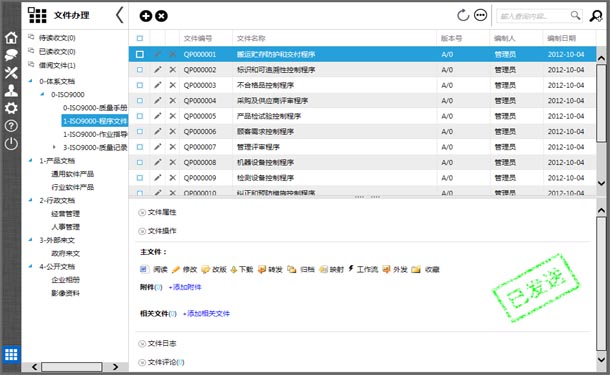Click the 阅读 read action icon
Image resolution: width=610 pixels, height=375 pixels.
pyautogui.click(x=154, y=269)
